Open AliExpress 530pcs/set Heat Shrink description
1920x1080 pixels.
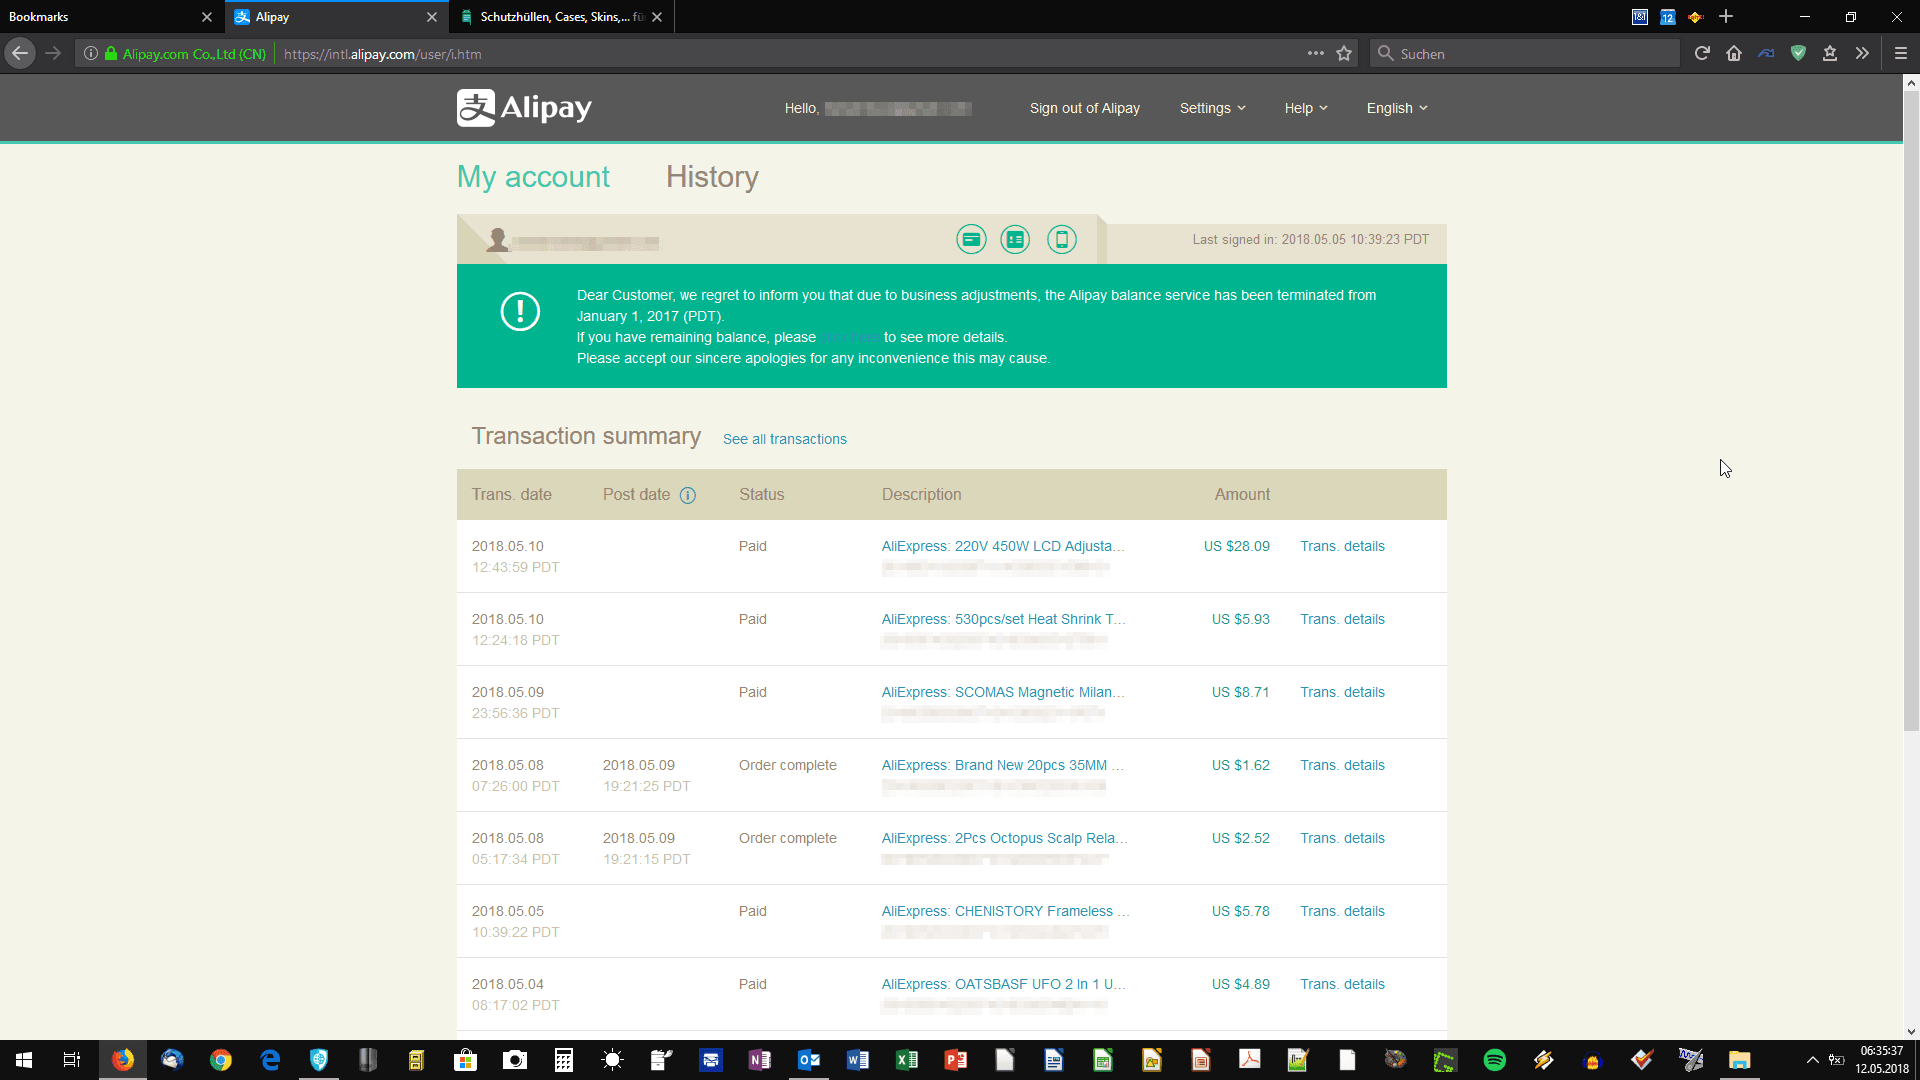click(1003, 619)
